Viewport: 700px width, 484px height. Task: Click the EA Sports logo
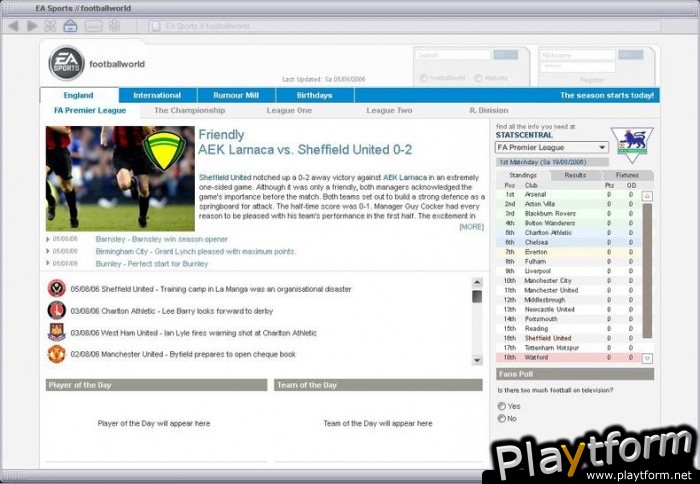point(67,63)
